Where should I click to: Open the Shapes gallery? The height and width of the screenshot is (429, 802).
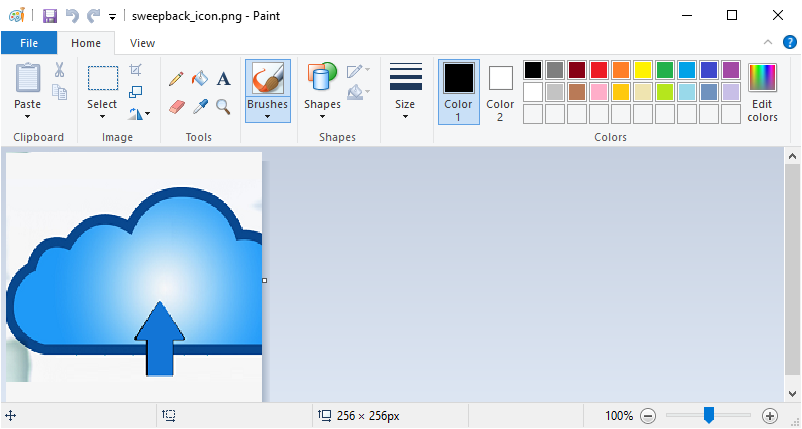322,78
